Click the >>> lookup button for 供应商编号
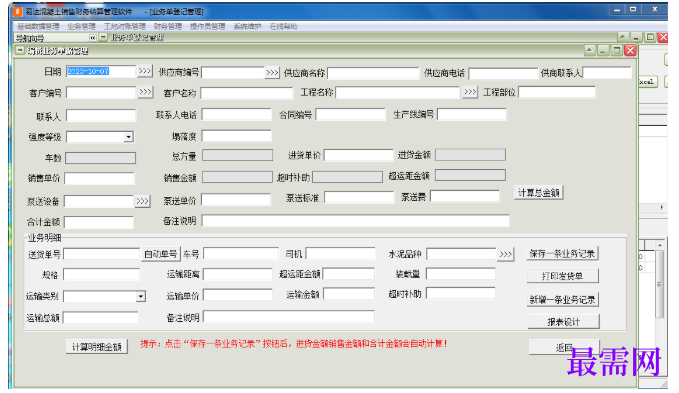679x393 pixels. coord(272,72)
